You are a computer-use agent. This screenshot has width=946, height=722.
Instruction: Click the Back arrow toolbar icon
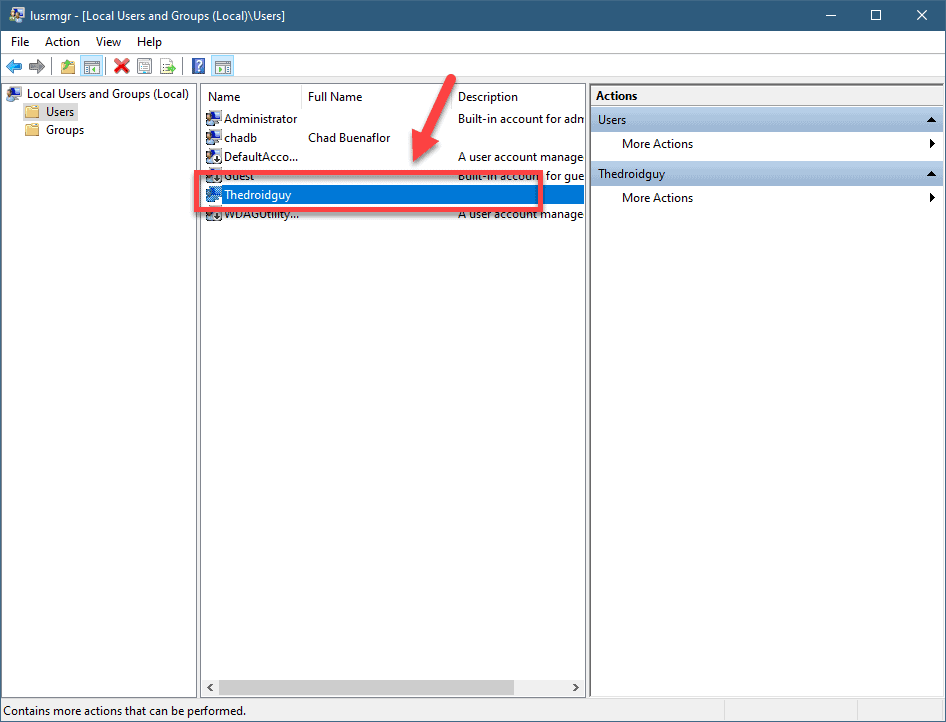(14, 66)
